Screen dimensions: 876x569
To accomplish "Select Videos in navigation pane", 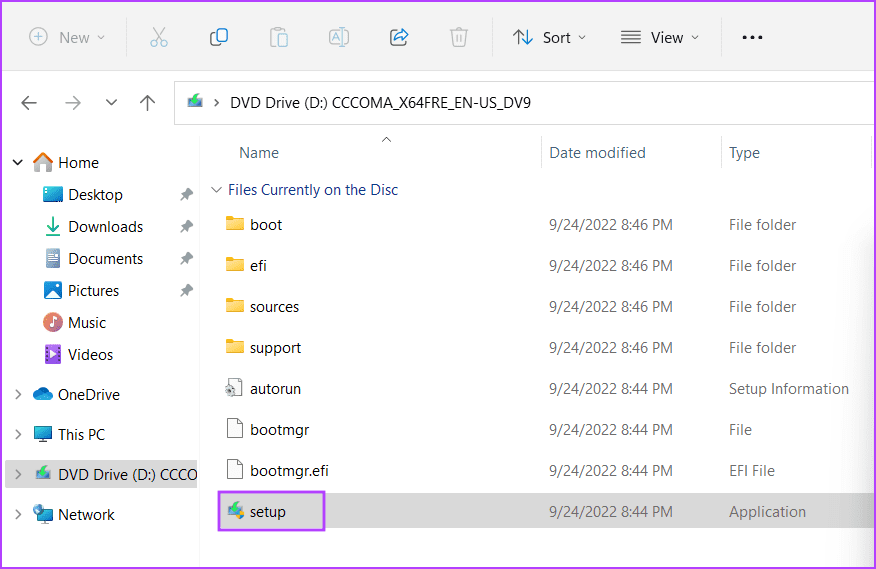I will 91,354.
